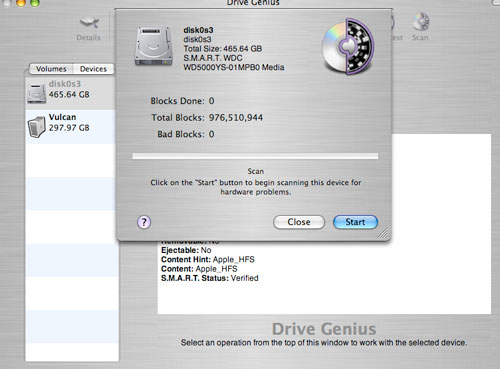Click the yellow minimize window button
This screenshot has height=369, width=500.
tap(21, 3)
